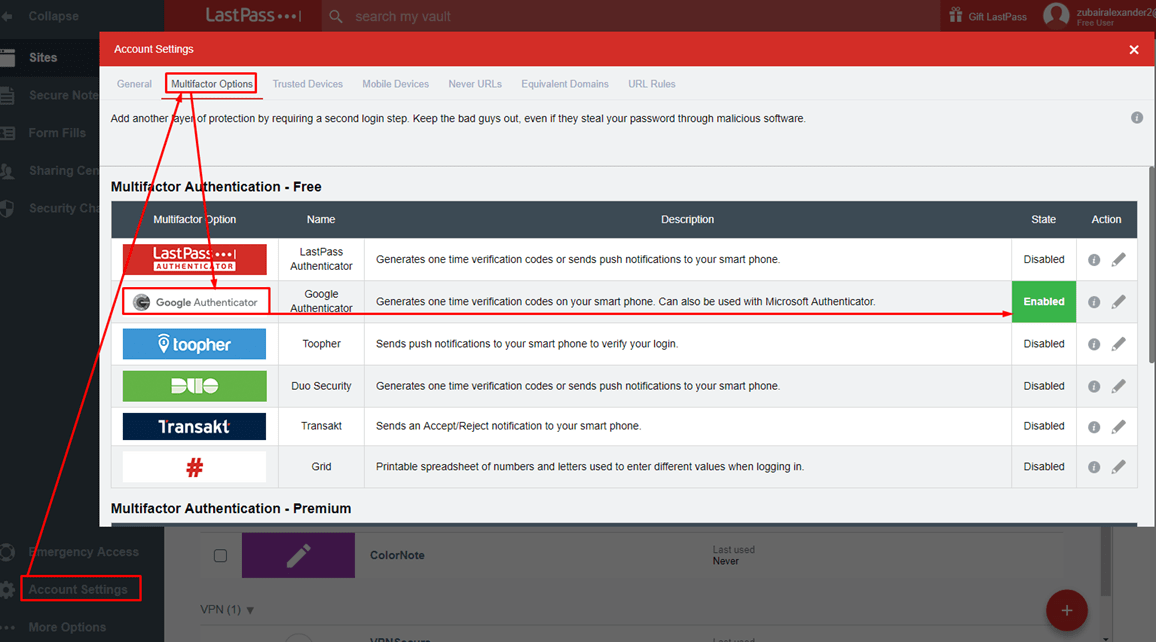
Task: Click info icon in Grid row
Action: [1094, 467]
